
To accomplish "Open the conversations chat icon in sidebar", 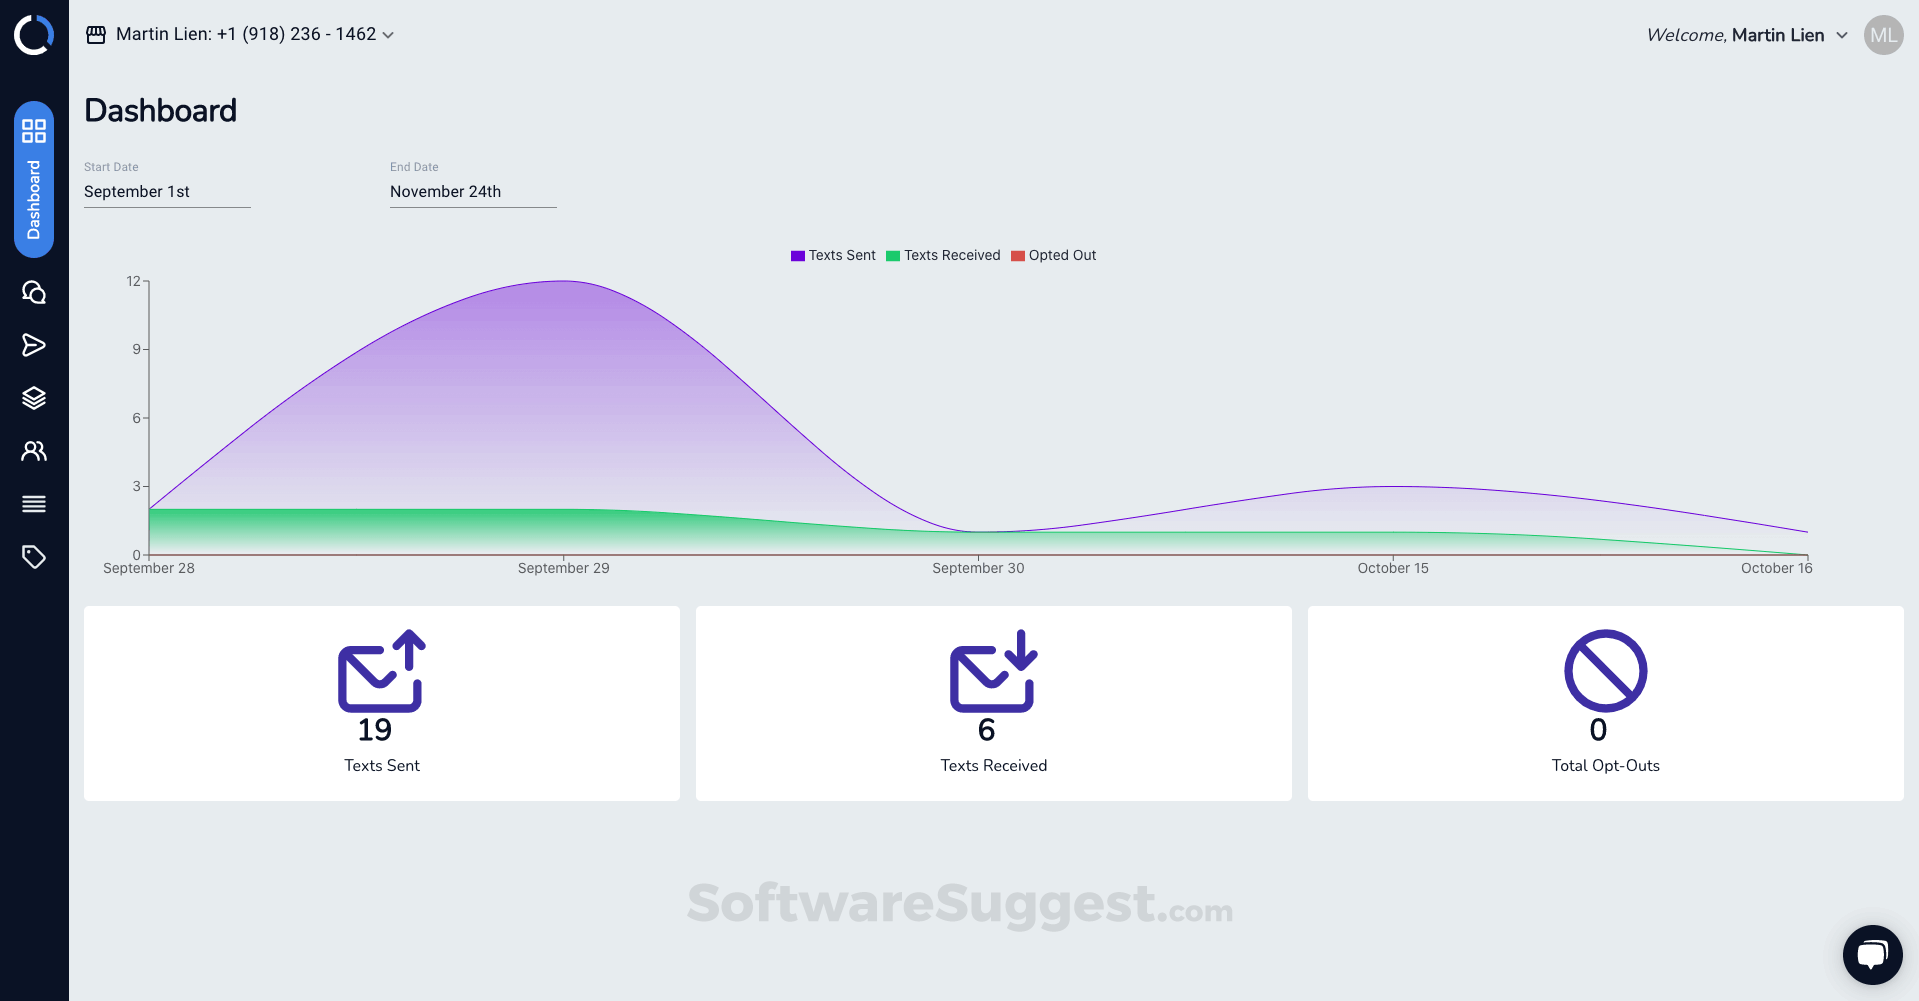I will pos(34,292).
